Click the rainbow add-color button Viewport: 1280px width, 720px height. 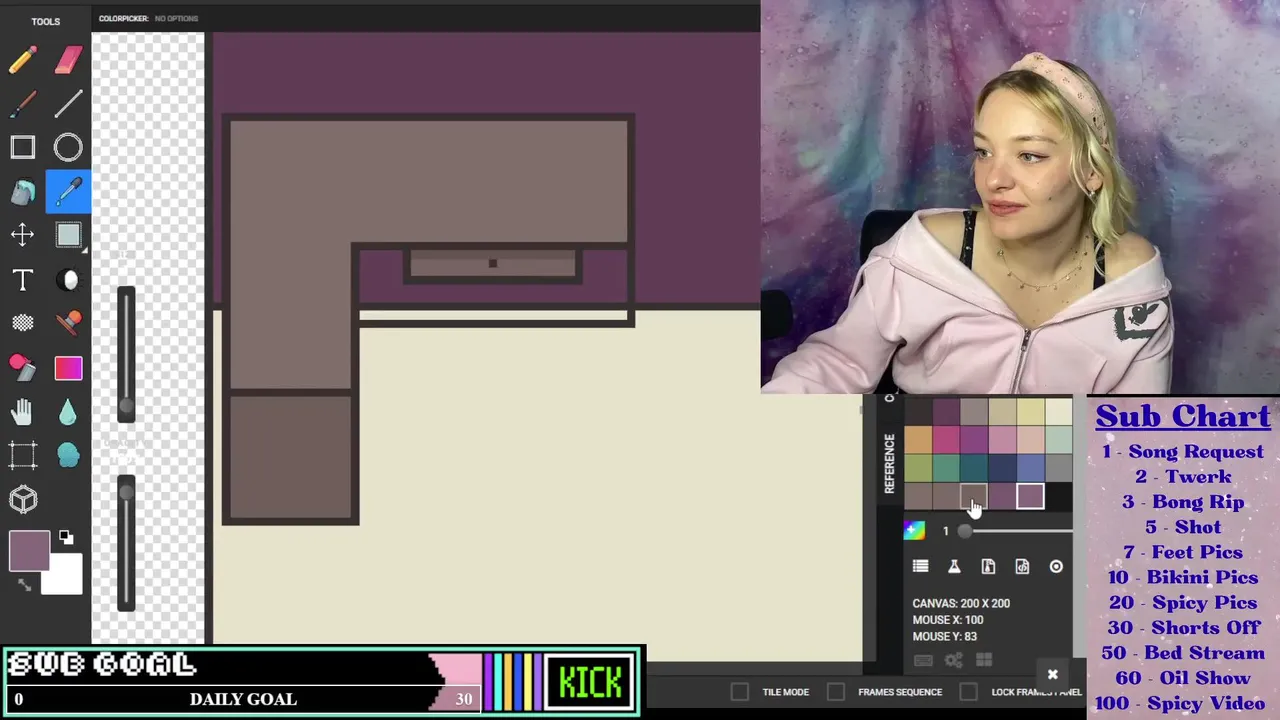(914, 530)
